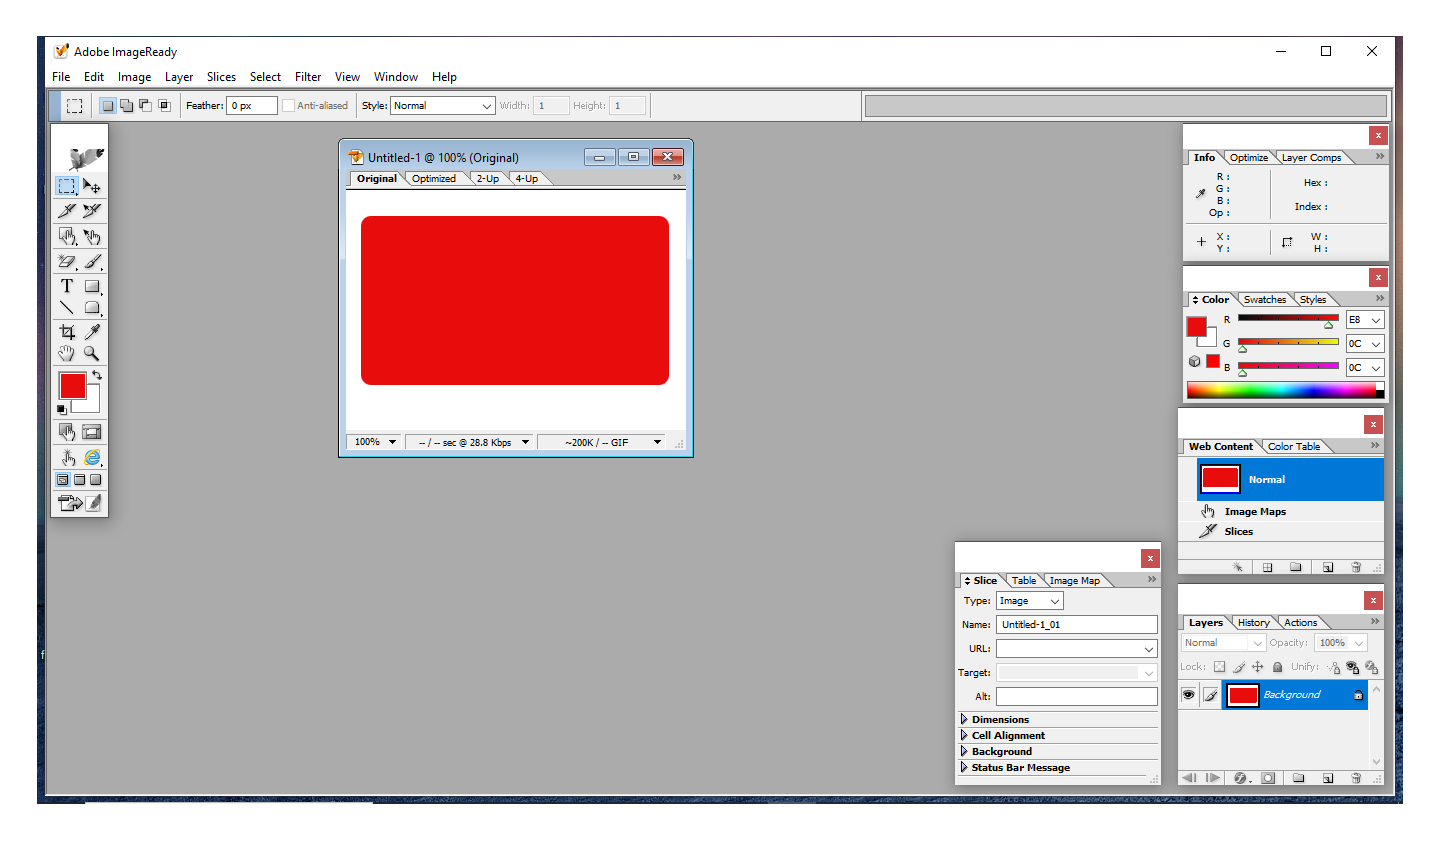This screenshot has width=1432, height=860.
Task: Open the slice Type dropdown
Action: tap(1029, 601)
